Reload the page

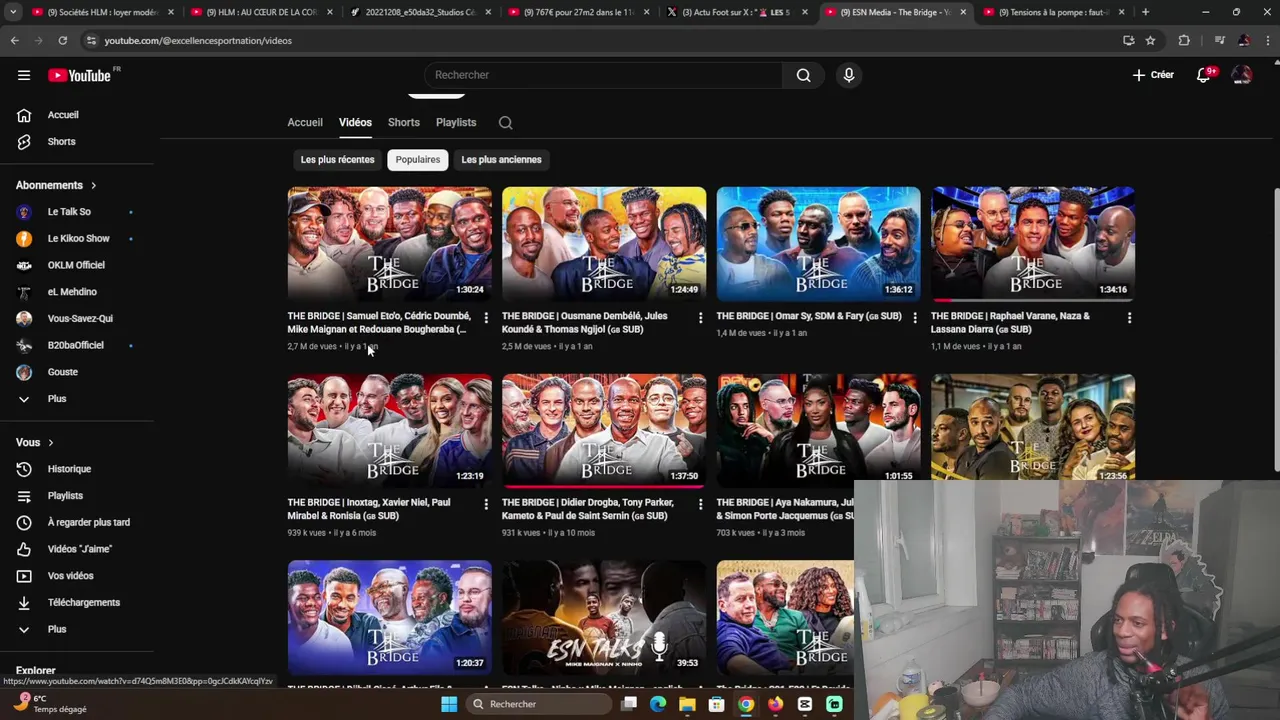tap(62, 40)
